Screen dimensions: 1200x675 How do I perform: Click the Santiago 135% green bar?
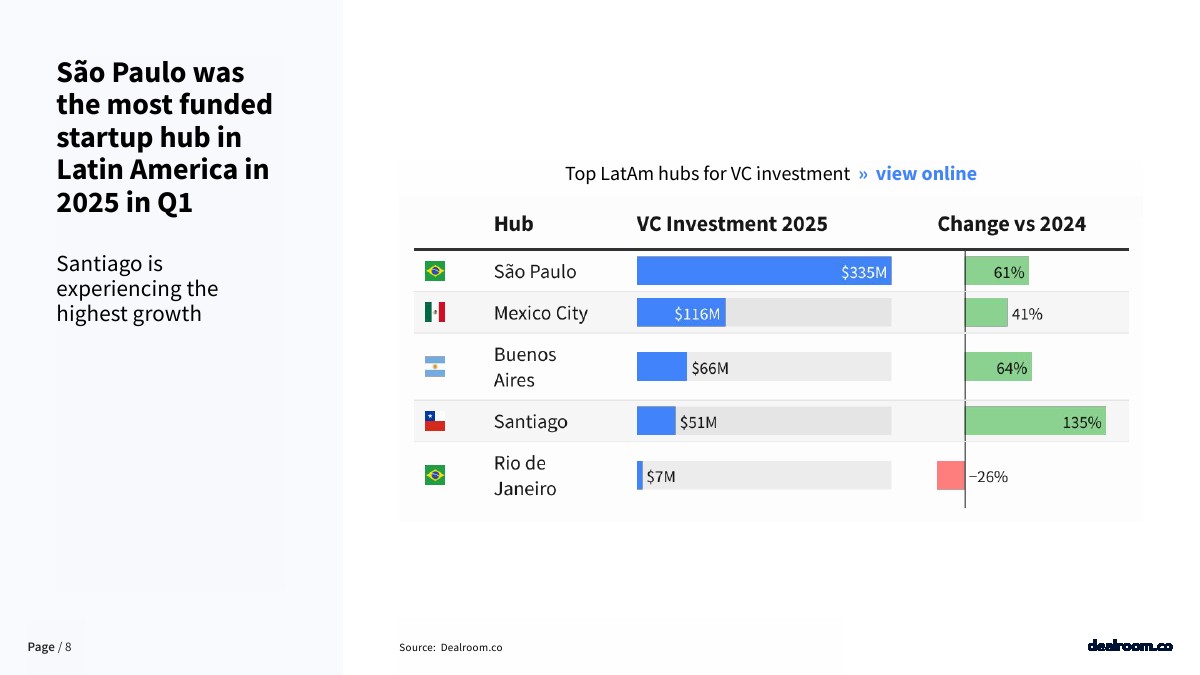click(x=1035, y=421)
